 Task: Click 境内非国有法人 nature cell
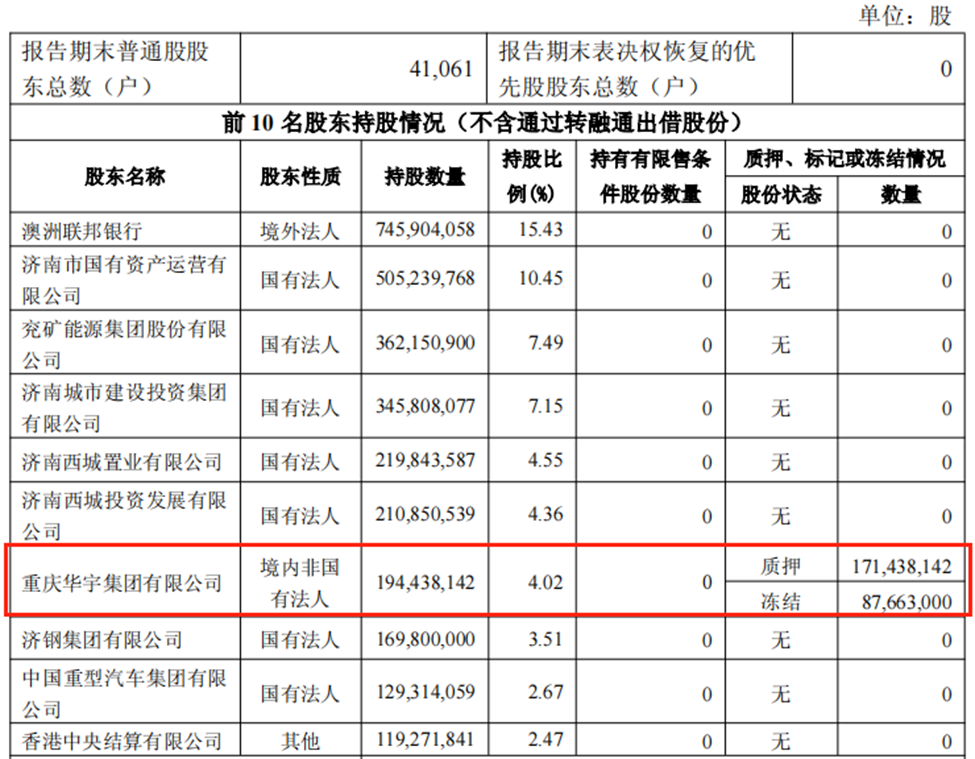click(x=300, y=582)
